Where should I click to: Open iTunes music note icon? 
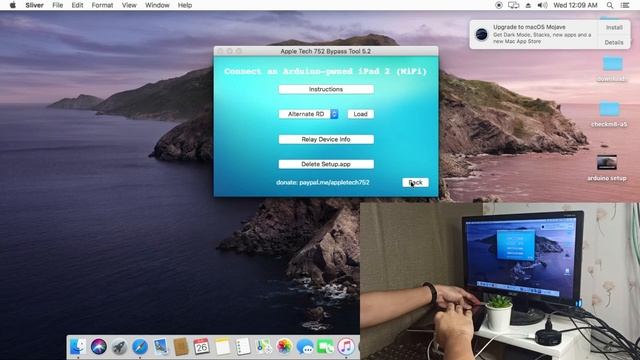pos(346,347)
